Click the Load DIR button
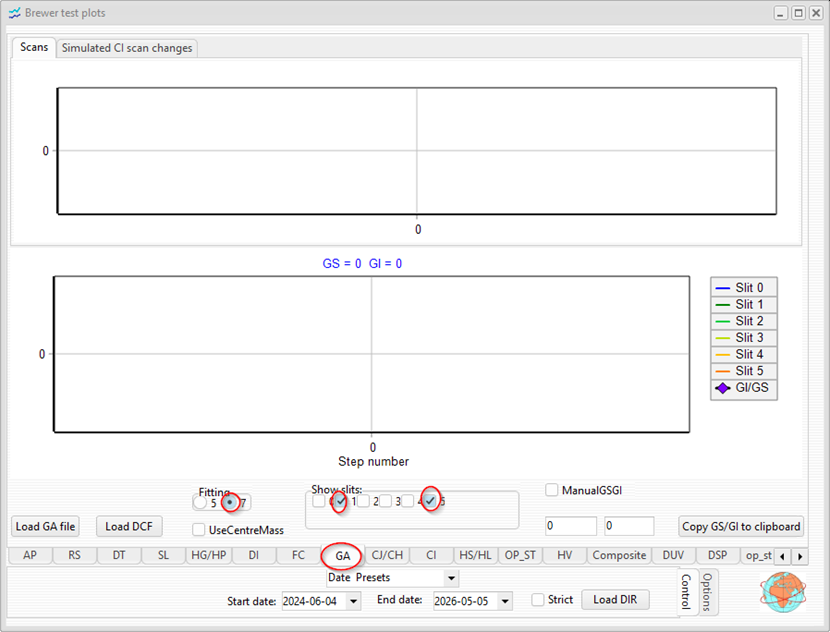 pyautogui.click(x=615, y=600)
